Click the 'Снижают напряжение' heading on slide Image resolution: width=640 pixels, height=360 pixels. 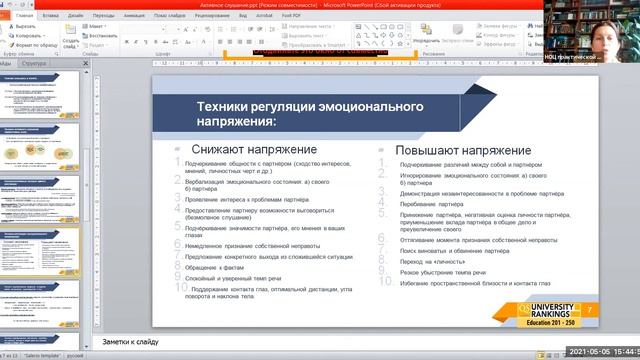click(254, 149)
